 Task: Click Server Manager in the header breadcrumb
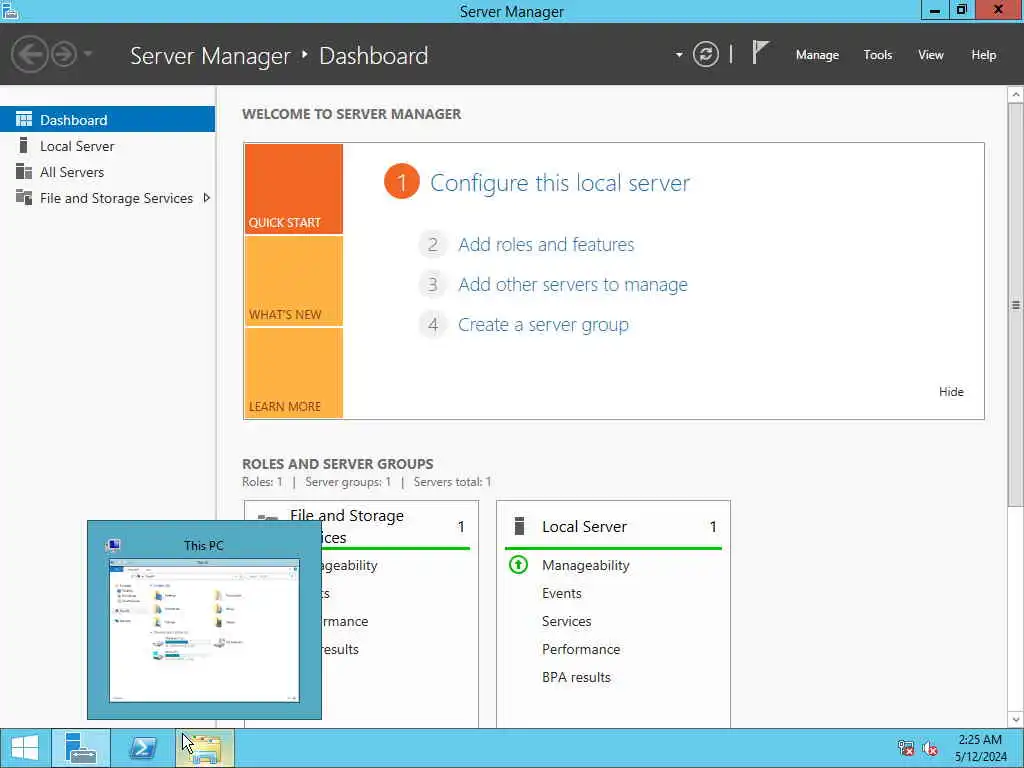point(210,56)
